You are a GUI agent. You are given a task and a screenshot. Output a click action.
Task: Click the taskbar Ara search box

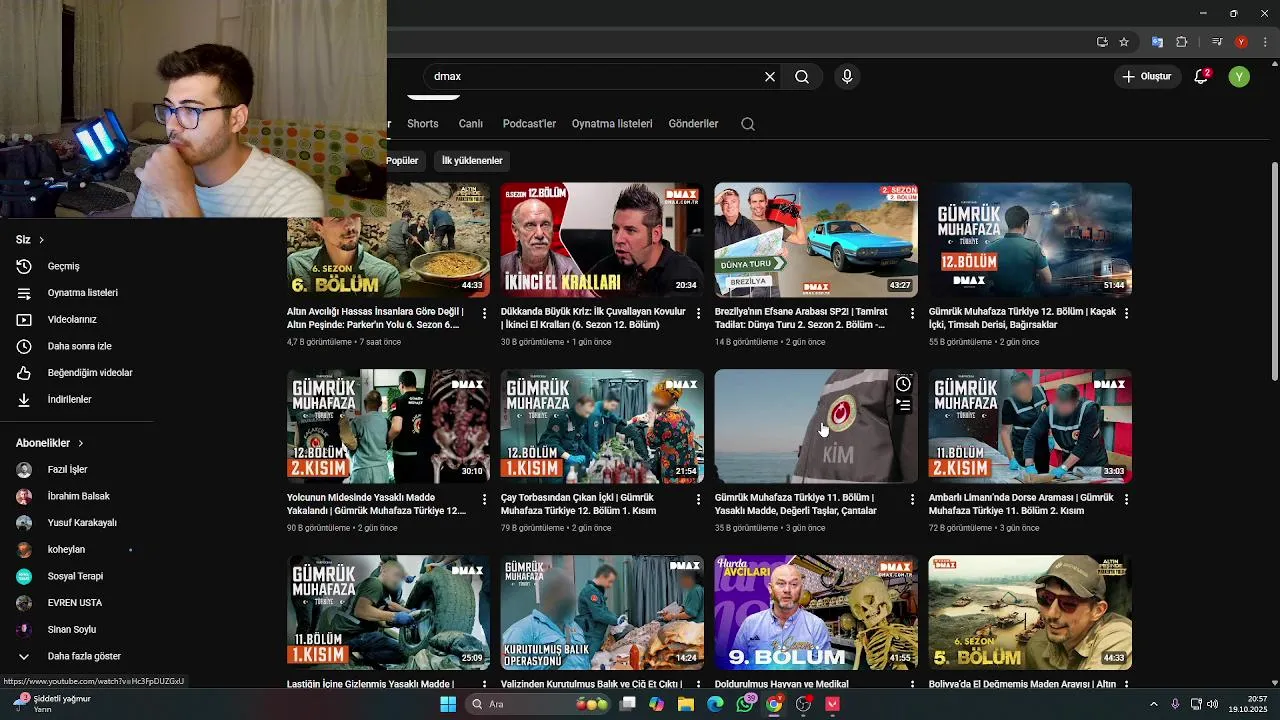click(540, 704)
